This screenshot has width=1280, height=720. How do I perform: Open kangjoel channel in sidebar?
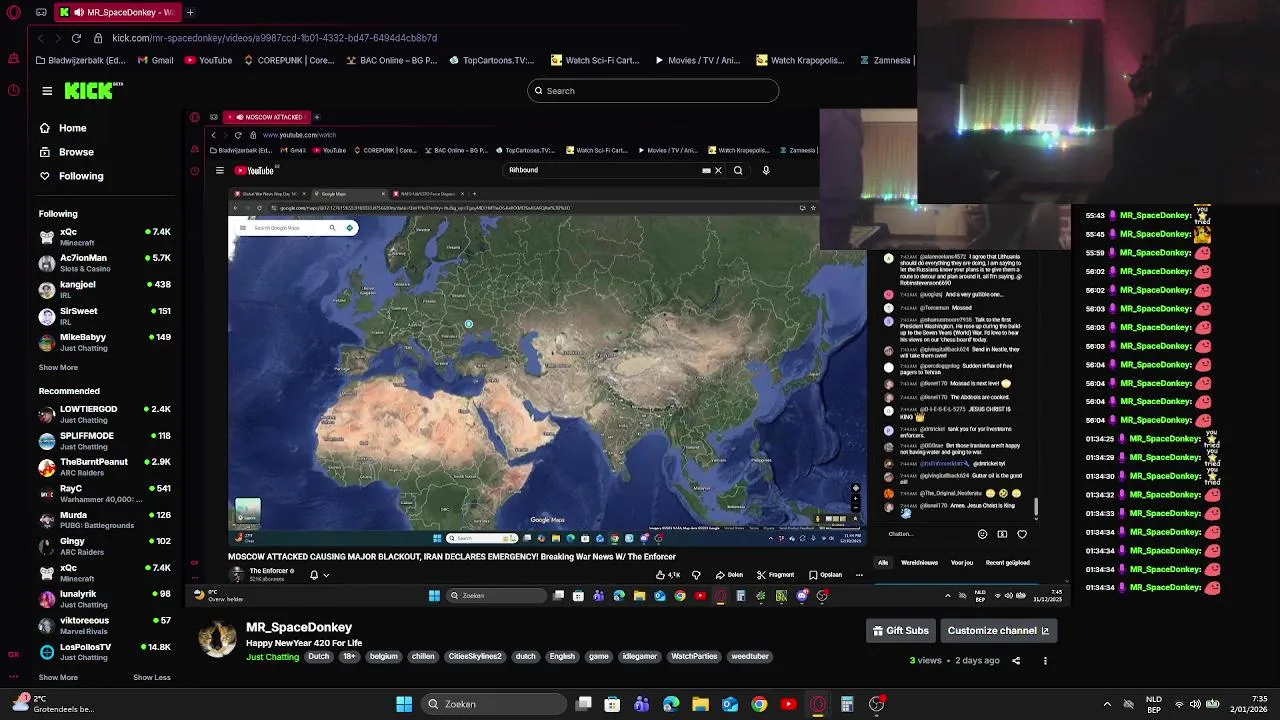[x=105, y=290]
